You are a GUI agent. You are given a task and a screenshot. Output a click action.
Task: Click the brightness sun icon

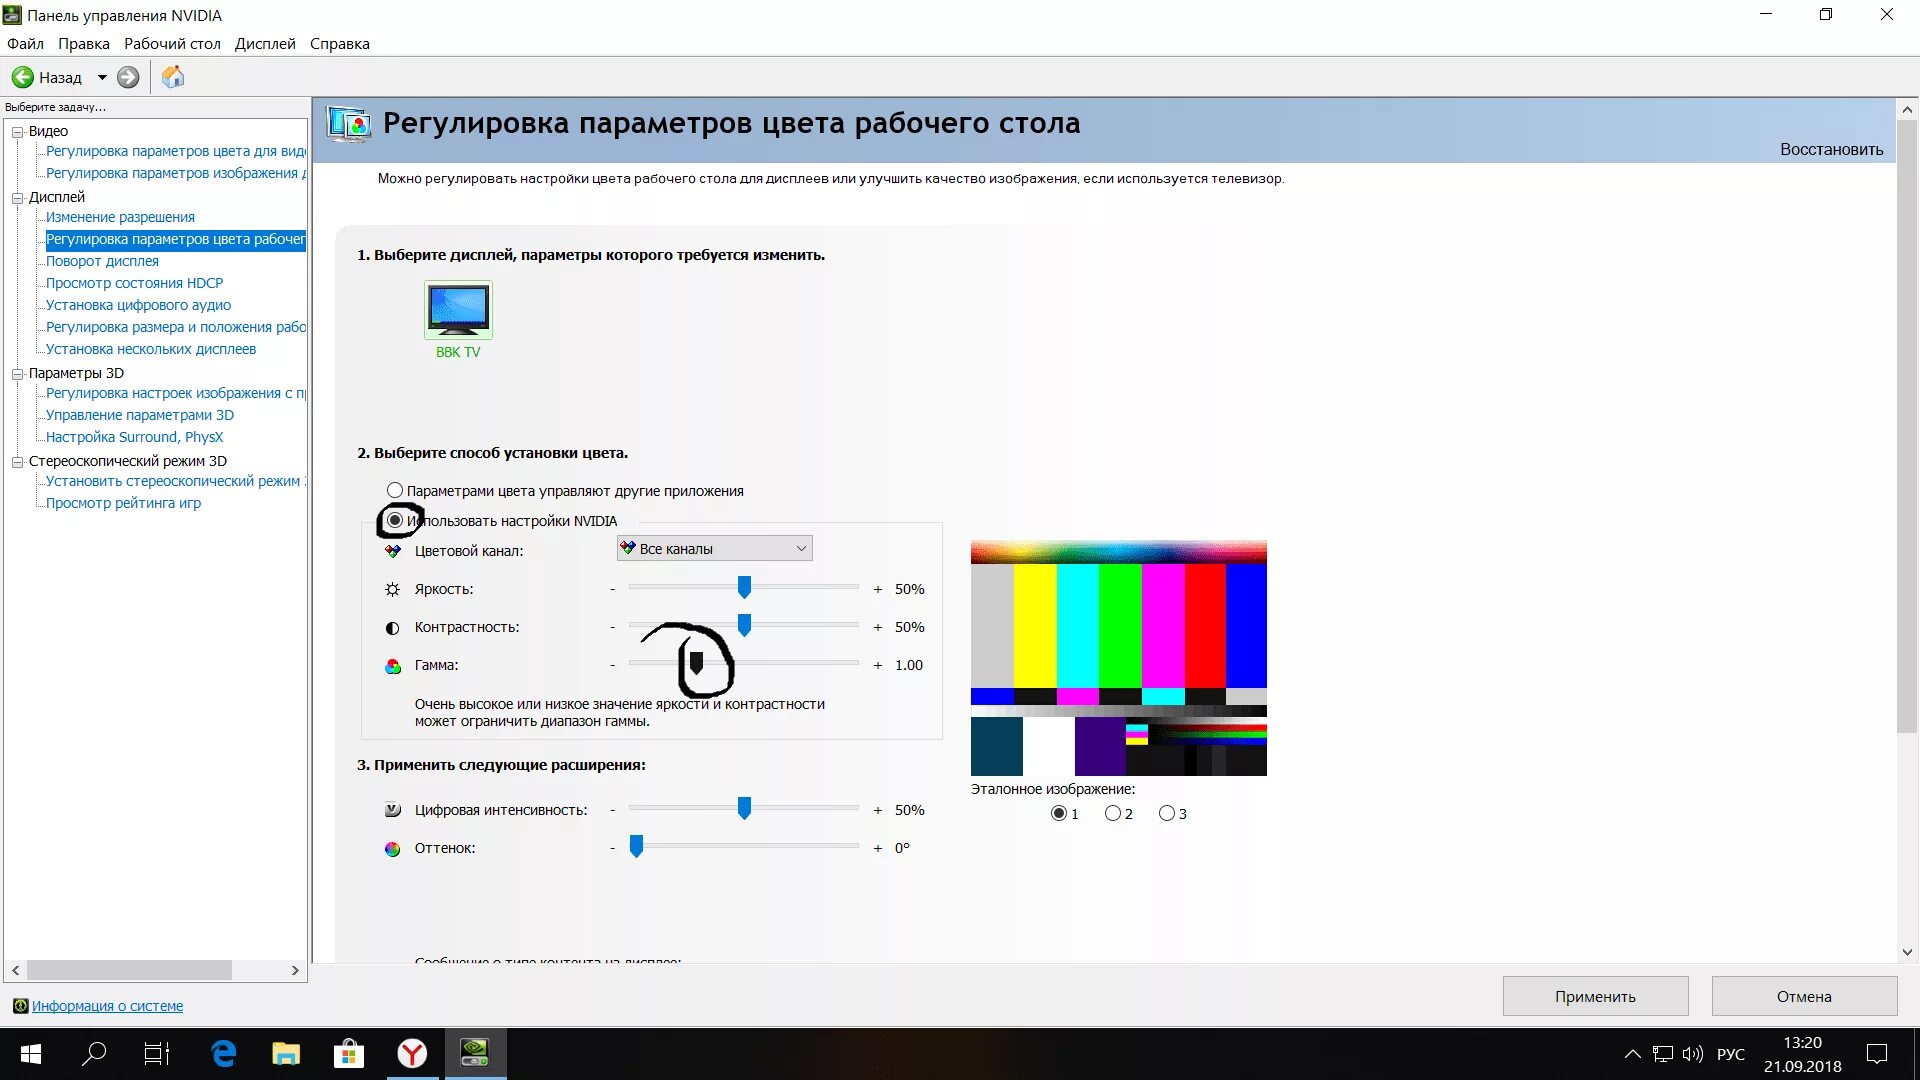pos(392,589)
